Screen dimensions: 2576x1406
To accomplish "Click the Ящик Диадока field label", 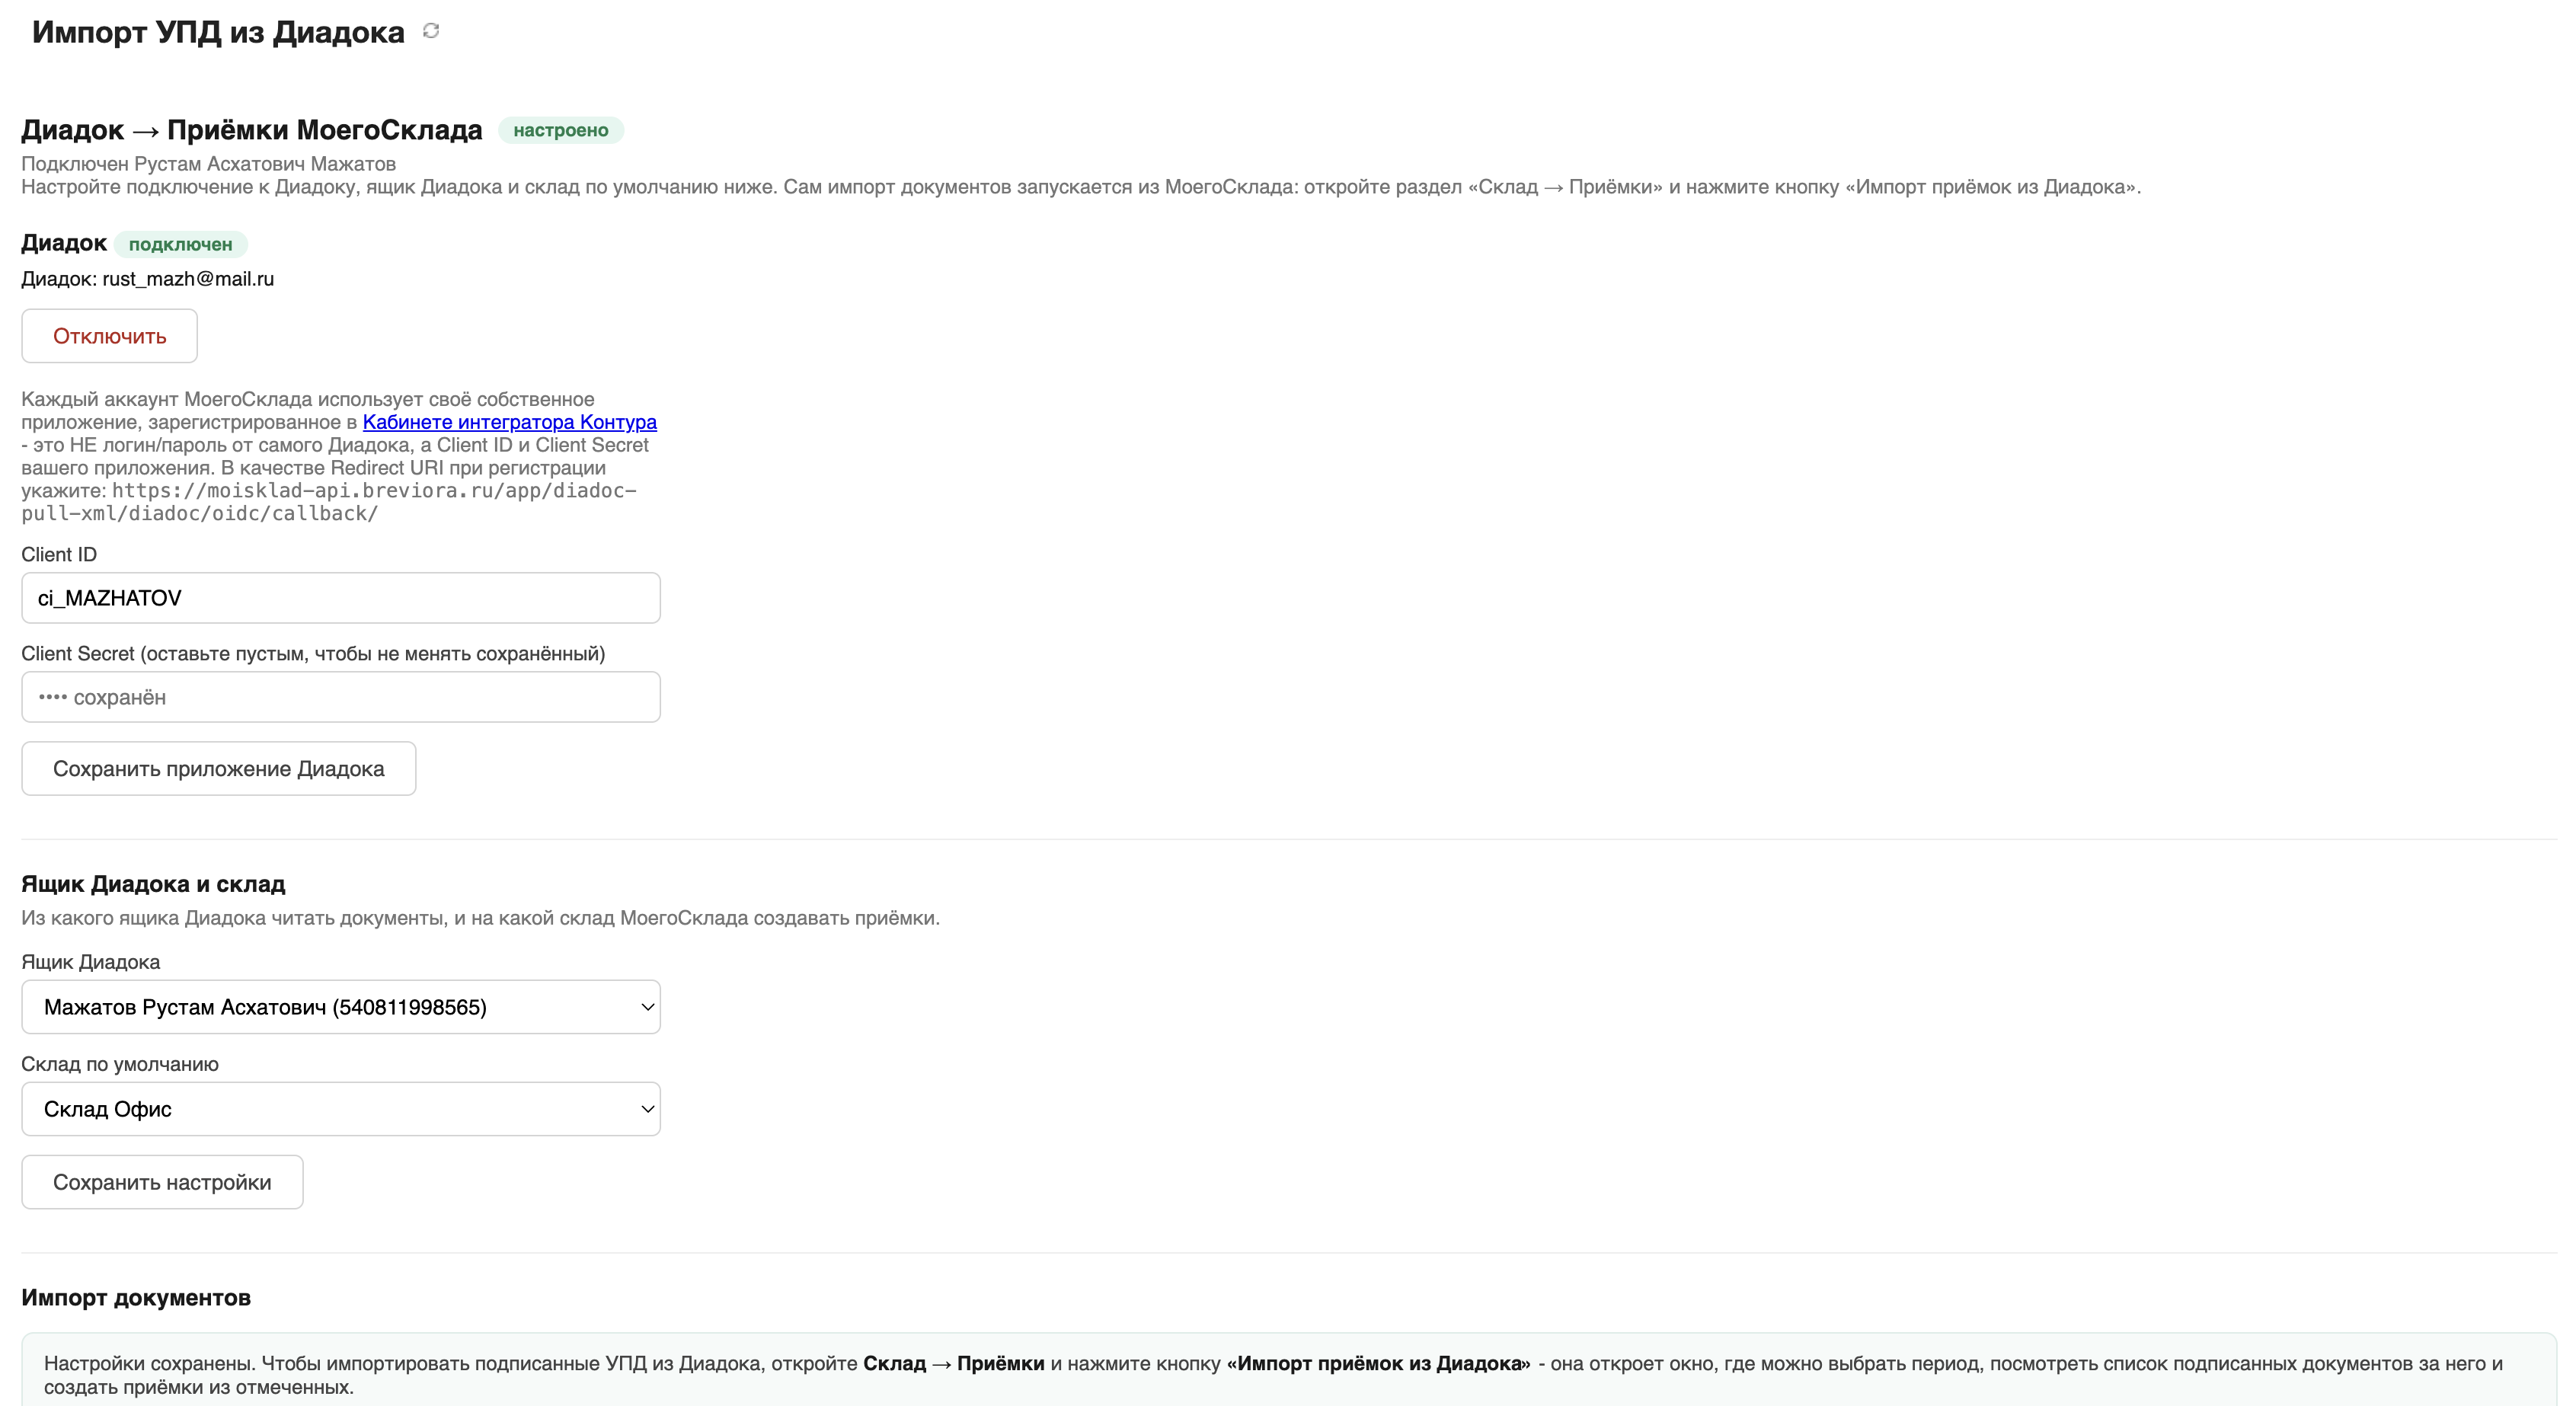I will [91, 962].
